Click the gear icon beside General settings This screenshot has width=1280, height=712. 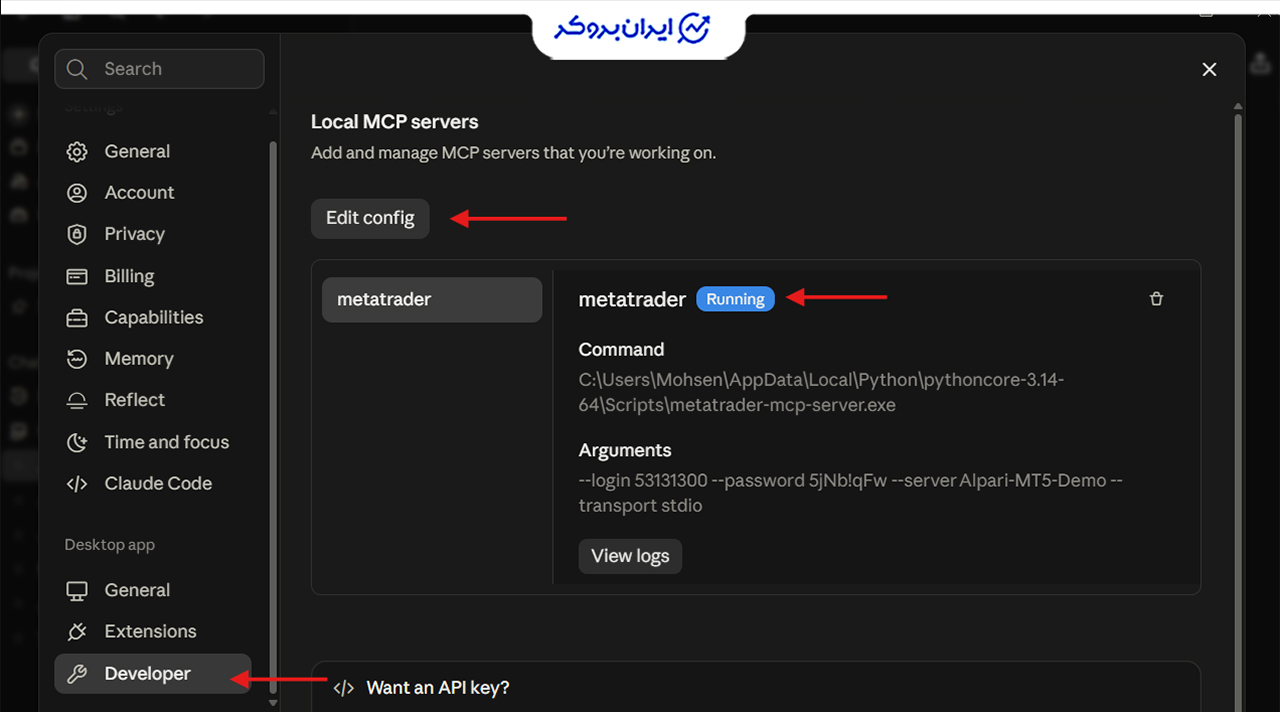(77, 152)
